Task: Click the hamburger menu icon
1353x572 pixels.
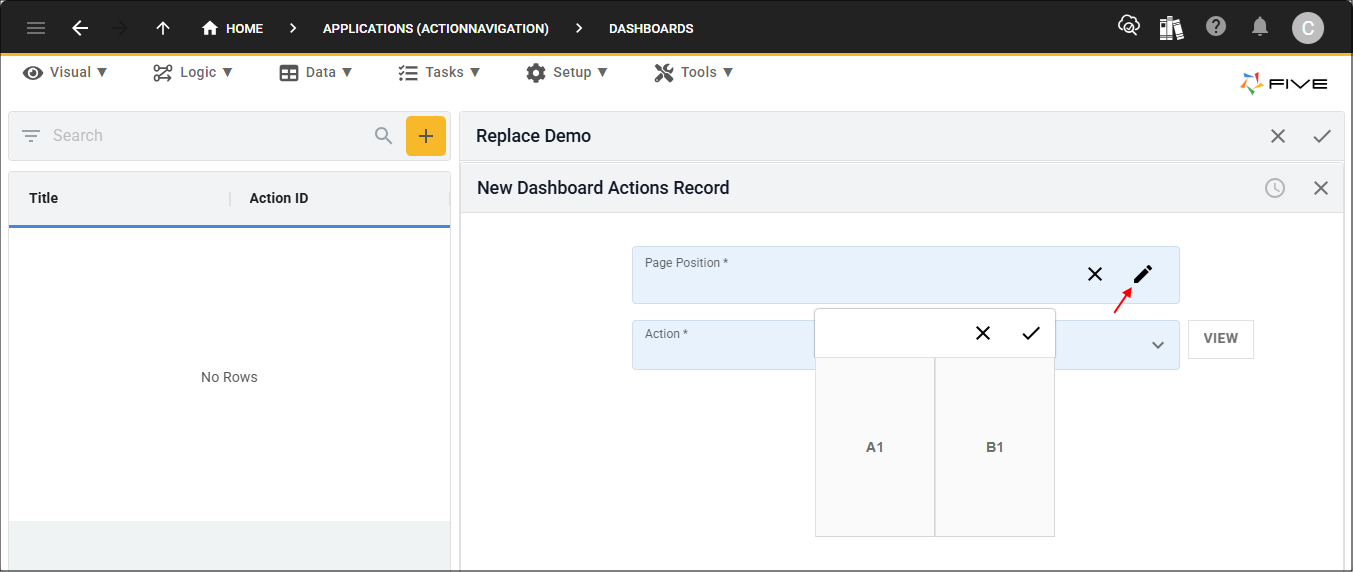Action: coord(36,28)
